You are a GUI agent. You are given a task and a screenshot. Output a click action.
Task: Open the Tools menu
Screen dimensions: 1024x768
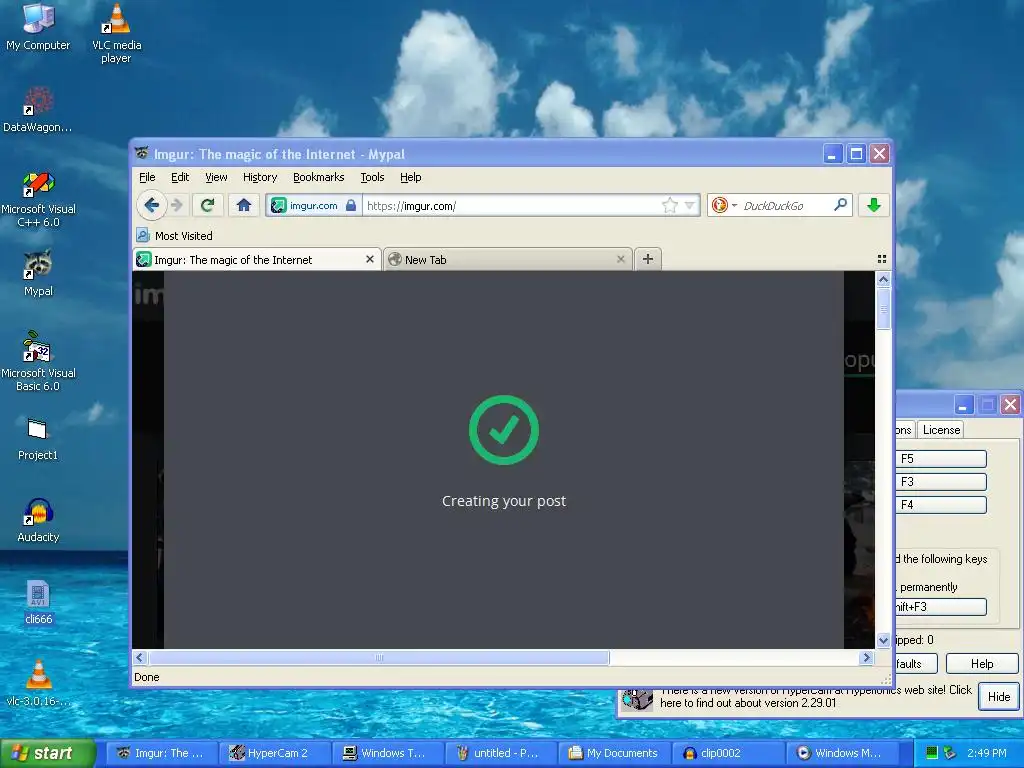(372, 177)
